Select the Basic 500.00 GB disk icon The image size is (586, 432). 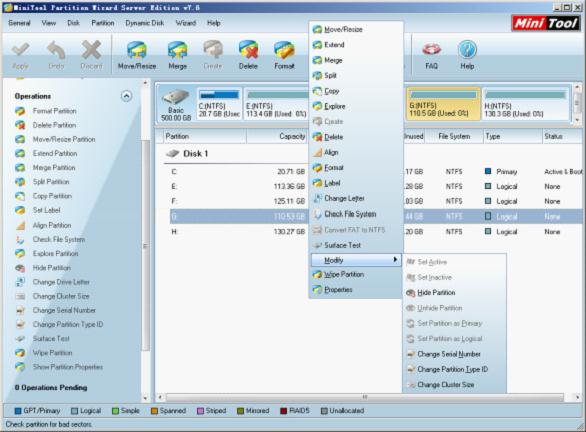pos(176,105)
